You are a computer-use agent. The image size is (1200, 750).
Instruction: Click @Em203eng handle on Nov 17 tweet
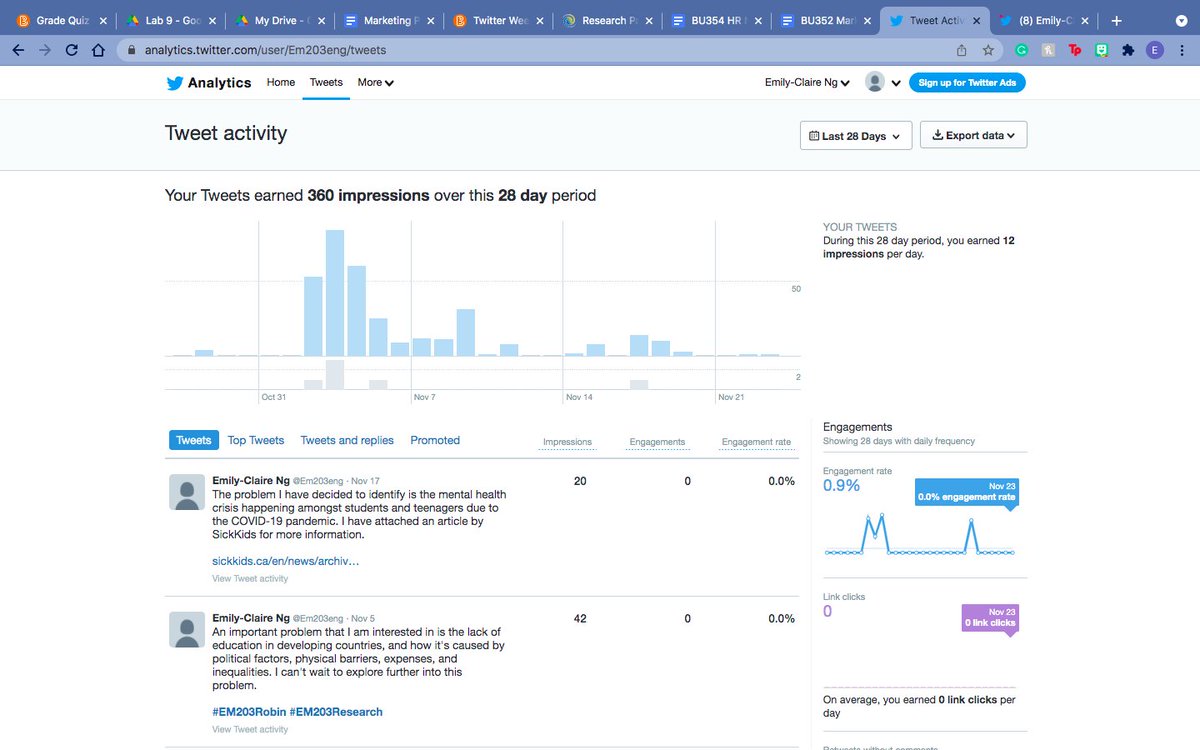tap(318, 481)
